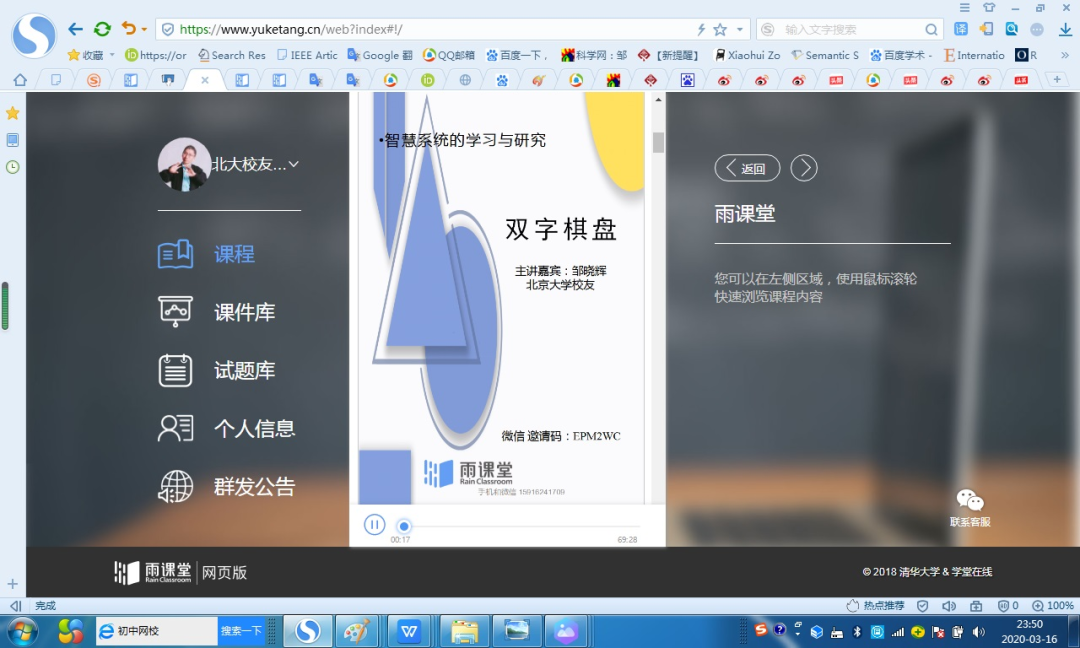The width and height of the screenshot is (1080, 648).
Task: Click the sidebar plus add icon
Action: pos(12,584)
